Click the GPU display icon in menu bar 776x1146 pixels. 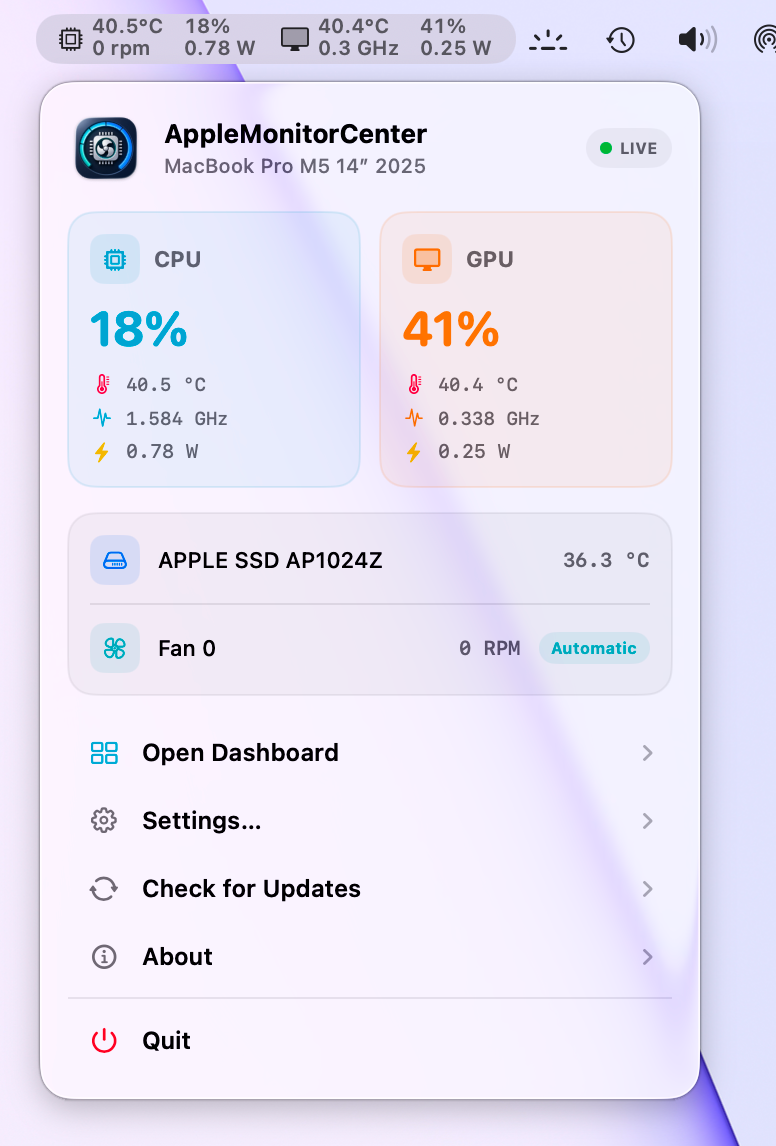click(x=295, y=39)
